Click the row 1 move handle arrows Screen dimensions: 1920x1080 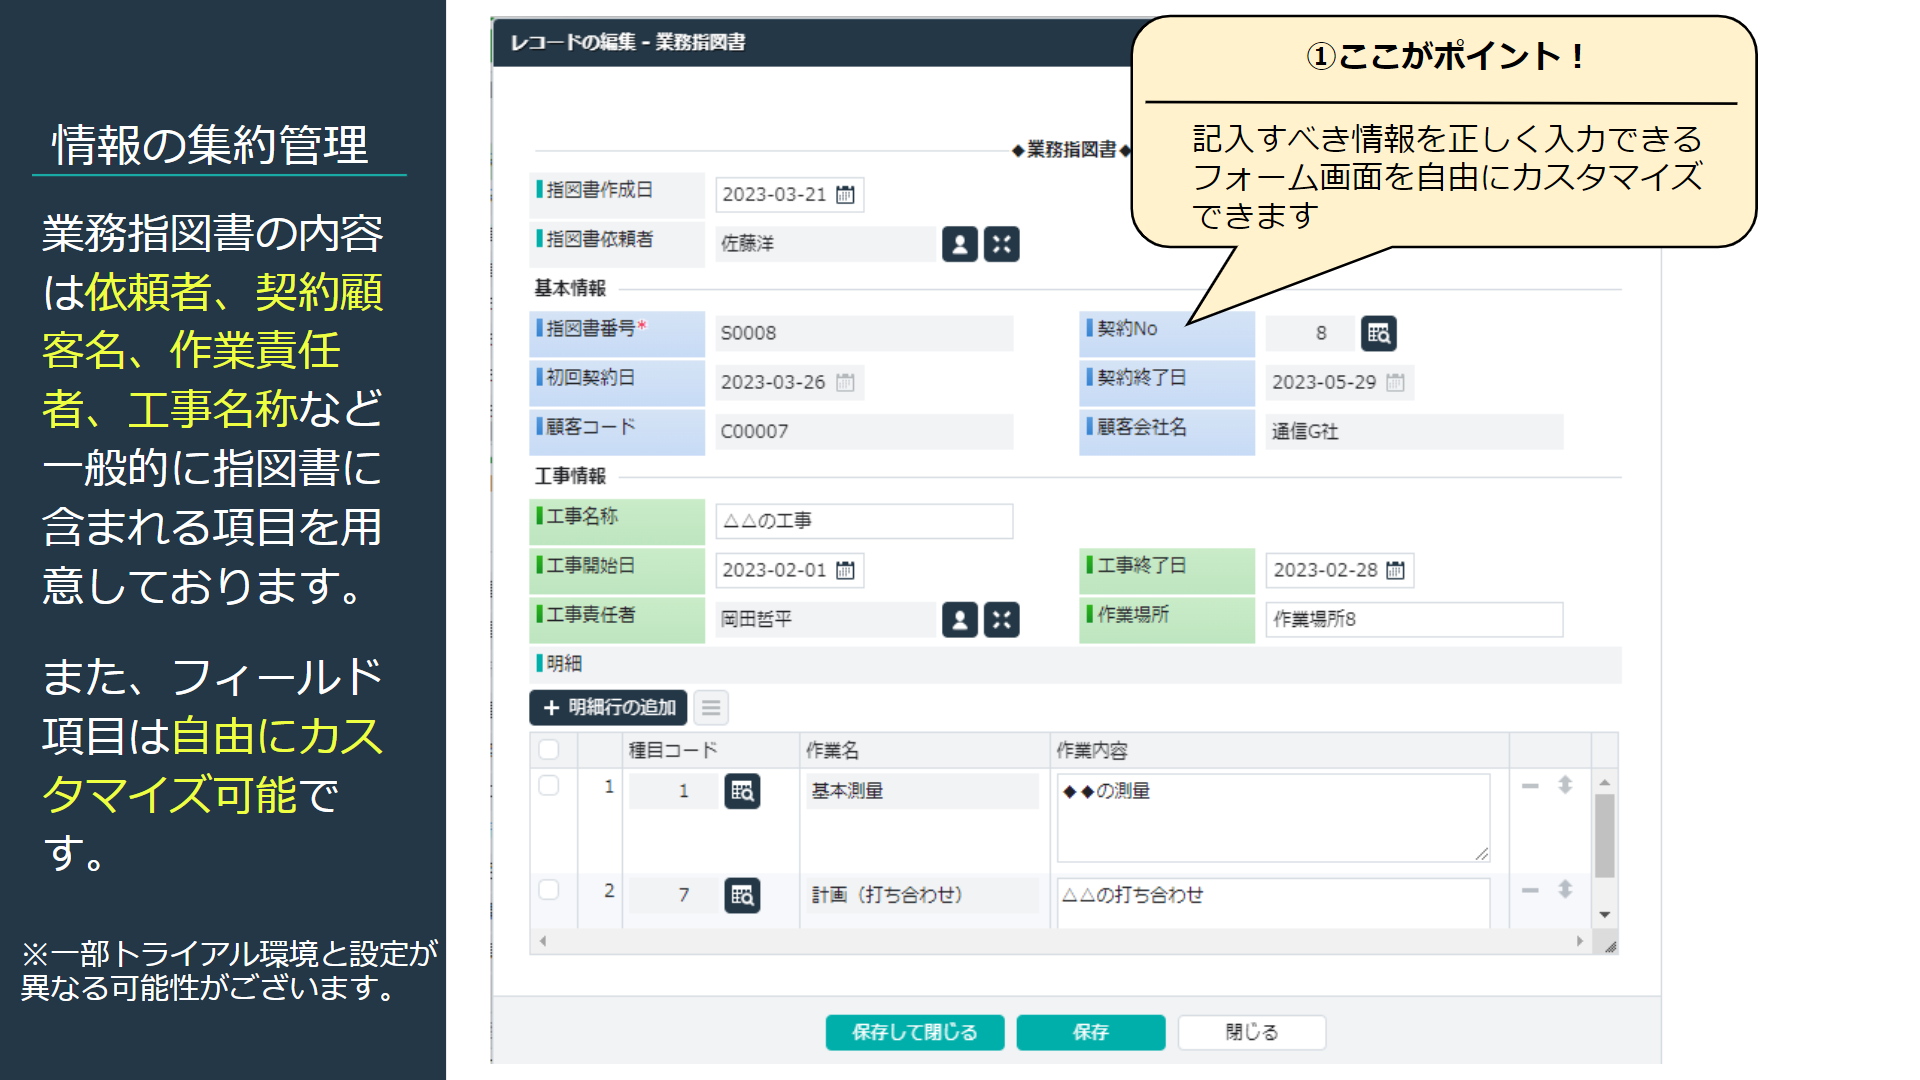pos(1565,786)
